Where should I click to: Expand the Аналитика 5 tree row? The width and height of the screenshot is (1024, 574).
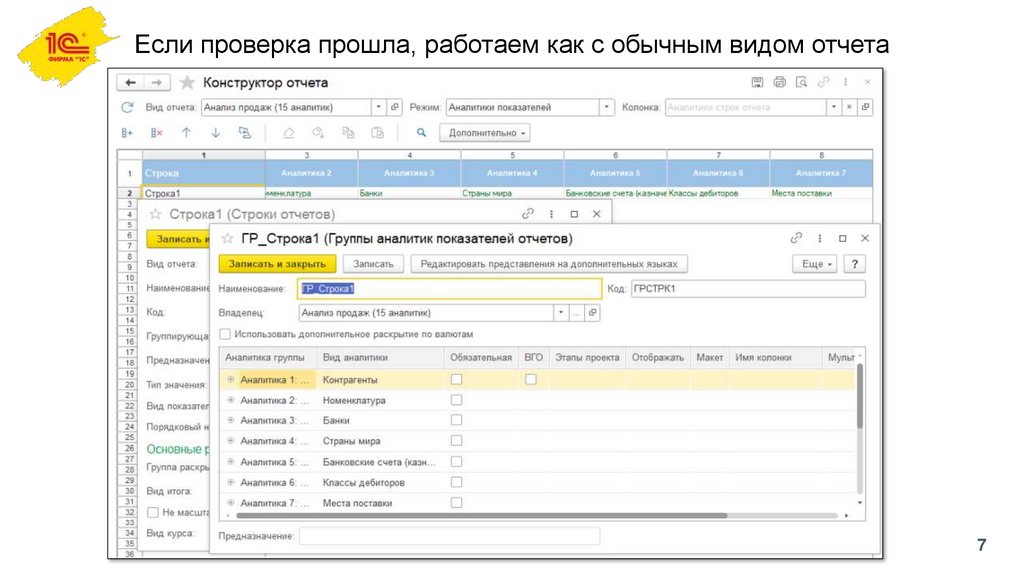coord(231,462)
